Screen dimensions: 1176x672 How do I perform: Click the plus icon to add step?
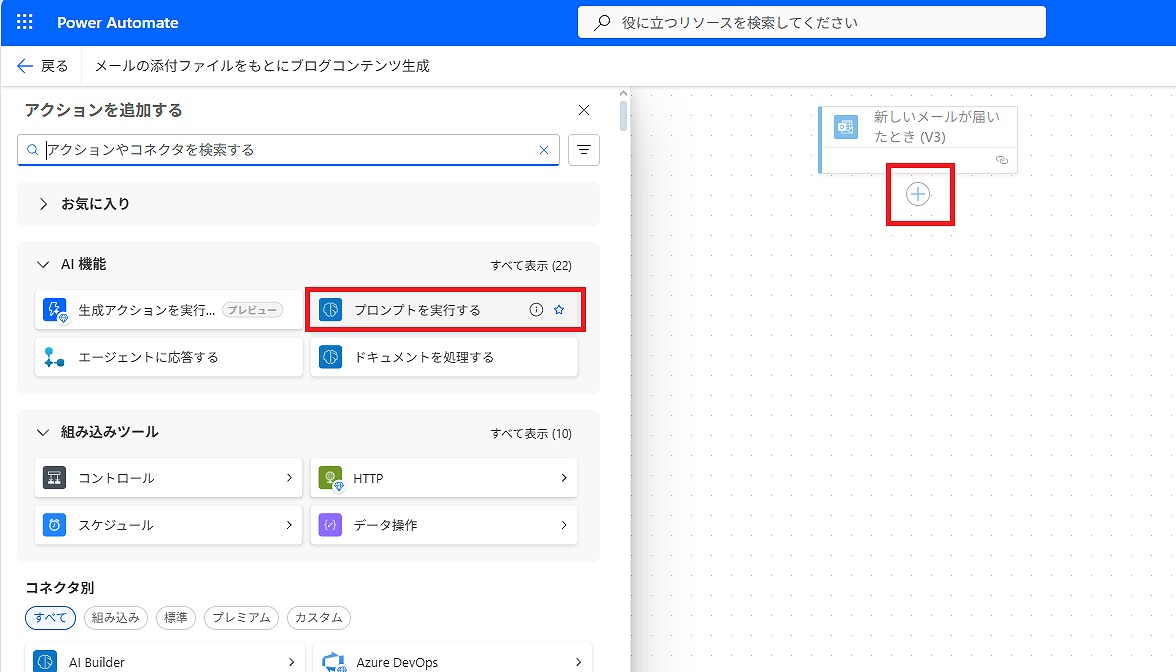[x=918, y=195]
